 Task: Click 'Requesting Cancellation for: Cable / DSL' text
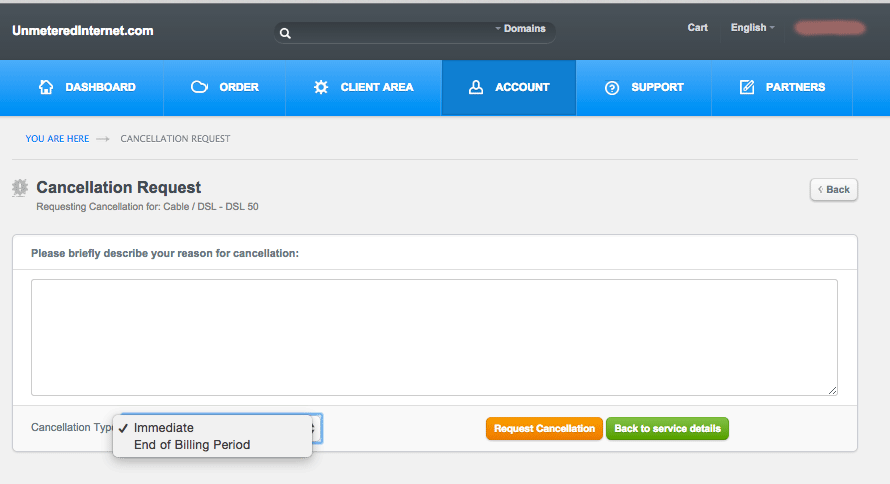pyautogui.click(x=147, y=207)
